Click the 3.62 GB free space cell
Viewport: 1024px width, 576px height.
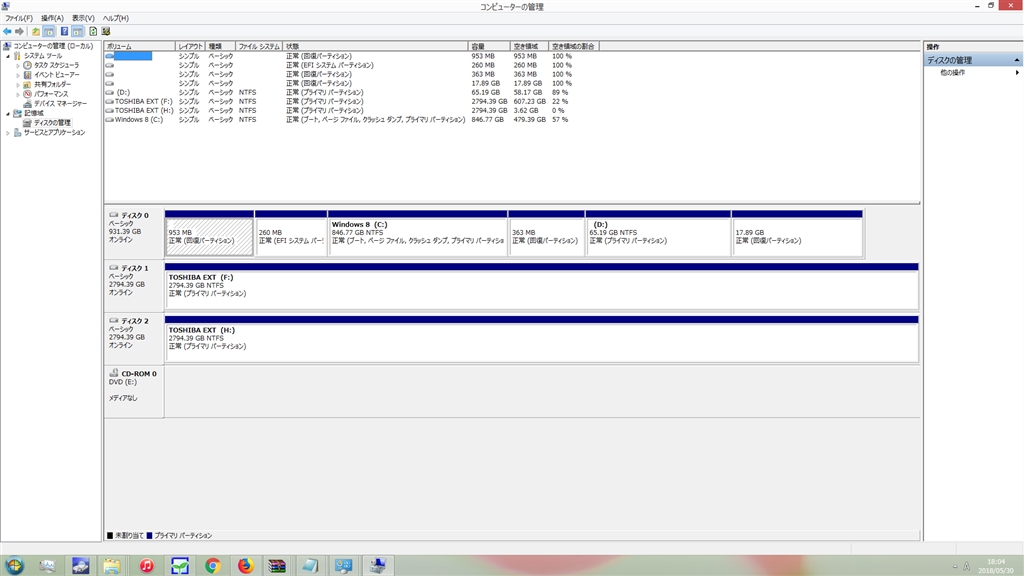point(526,110)
